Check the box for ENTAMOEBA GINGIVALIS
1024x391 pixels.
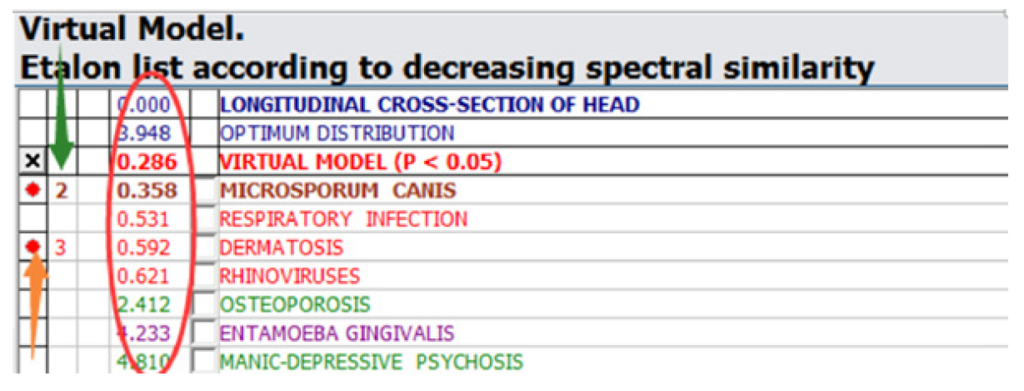pos(207,332)
